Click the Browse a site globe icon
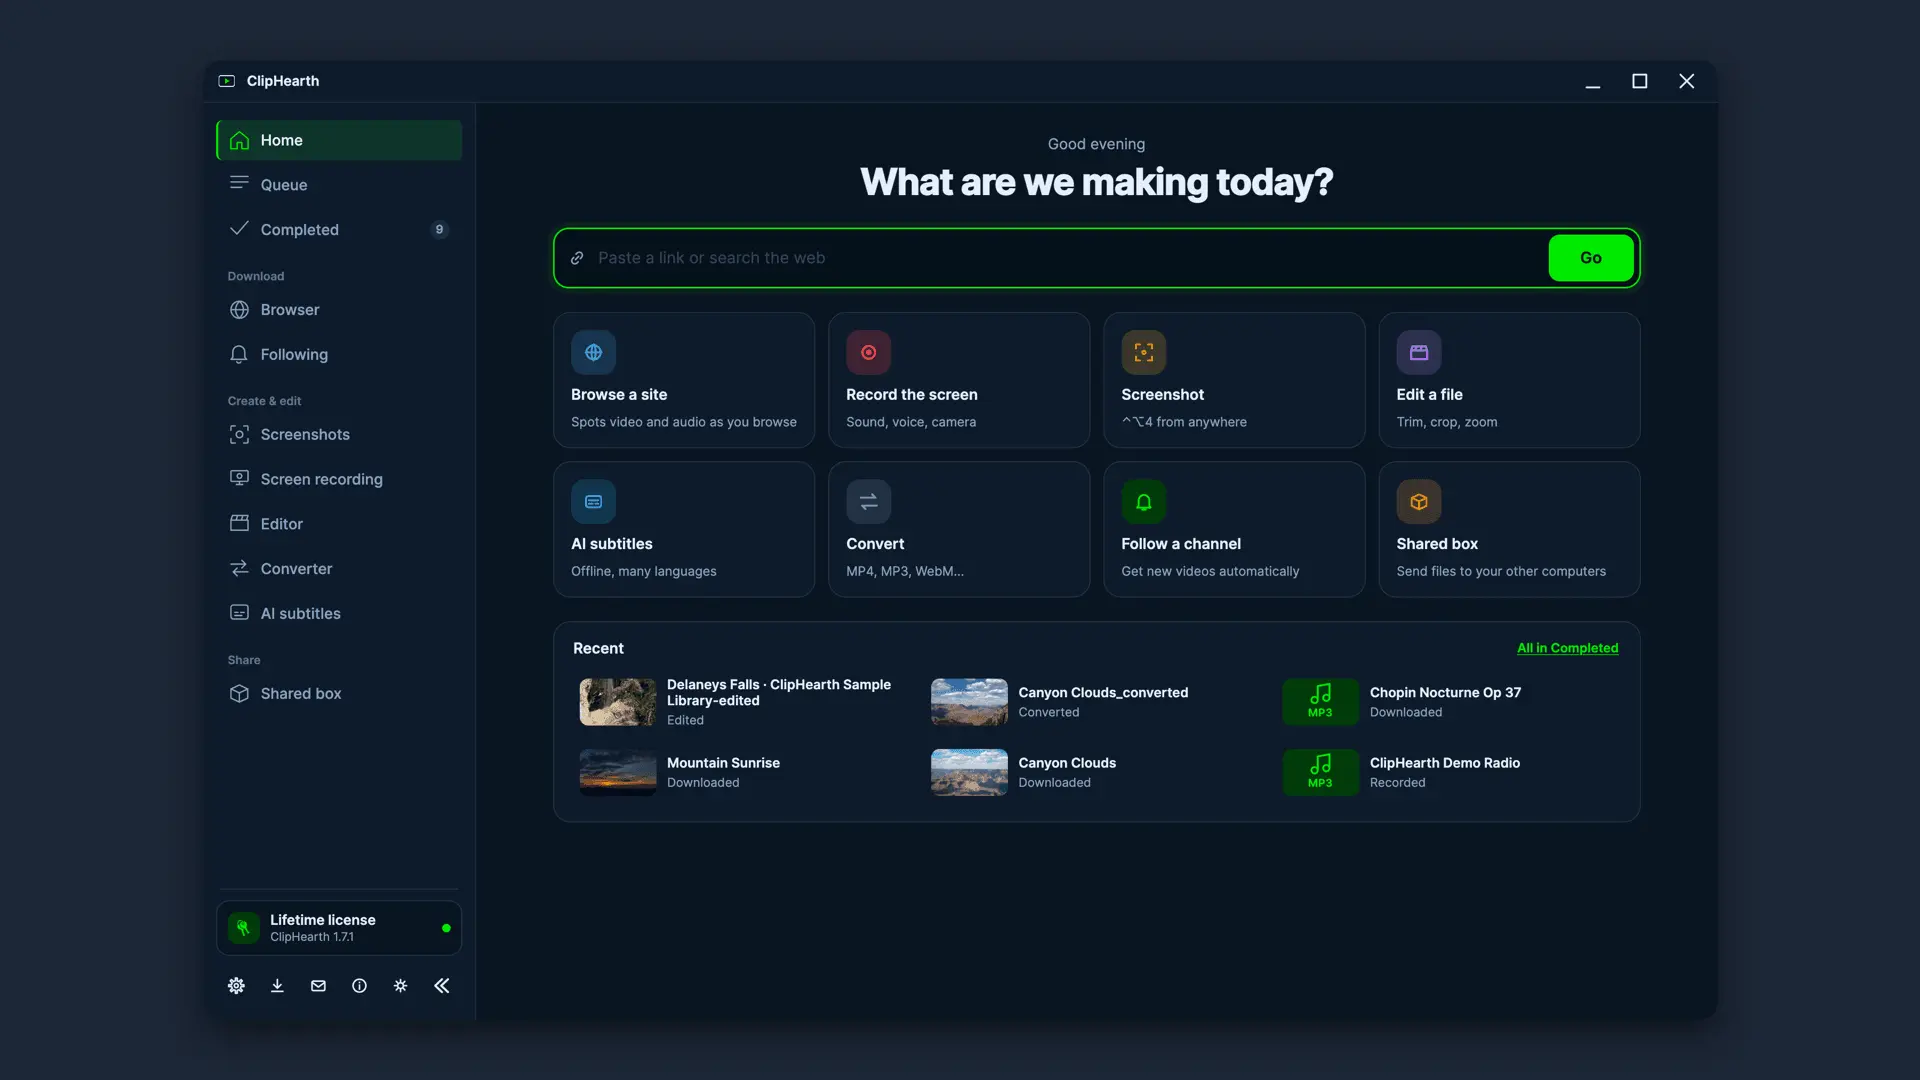This screenshot has height=1080, width=1920. [593, 352]
